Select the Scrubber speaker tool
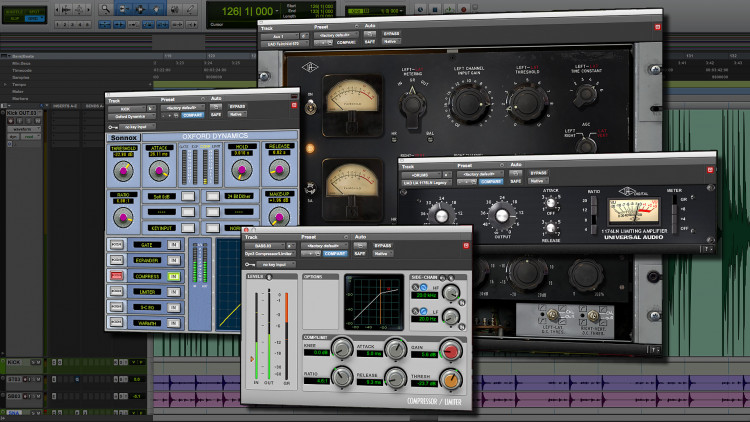The height and width of the screenshot is (422, 750). click(174, 9)
